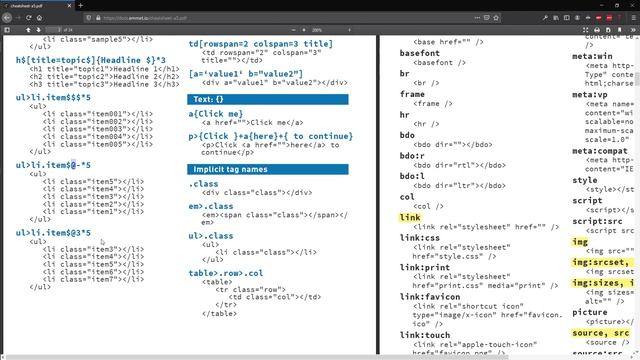
Task: Click the 'ul>li.item$@3*5' heading
Action: [53, 233]
